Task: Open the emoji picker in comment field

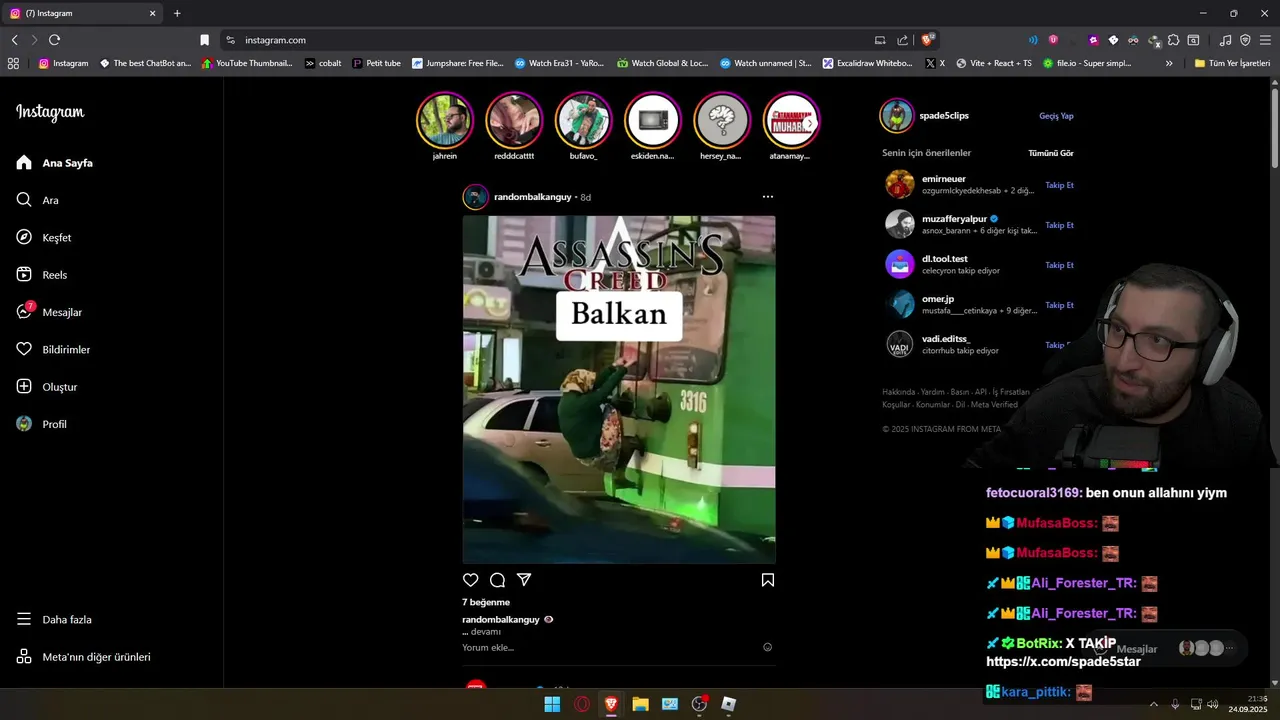Action: [x=768, y=647]
